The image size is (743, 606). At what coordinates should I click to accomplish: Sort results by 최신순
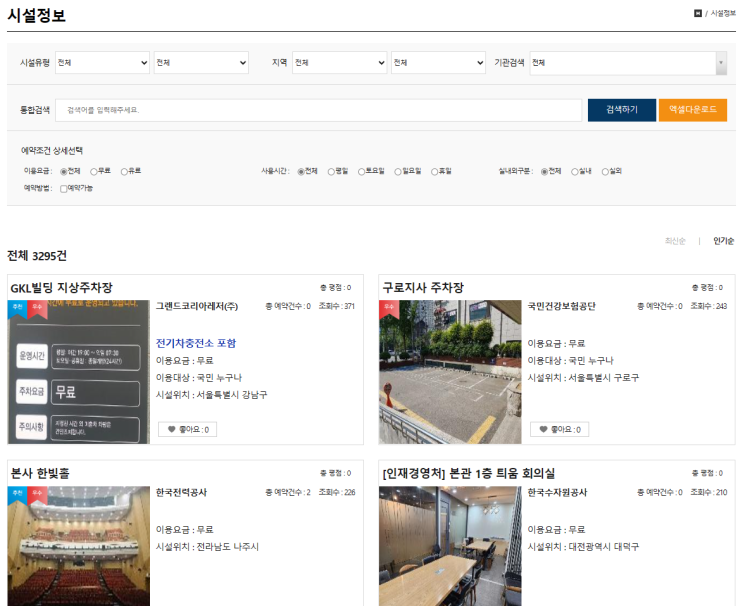(675, 241)
